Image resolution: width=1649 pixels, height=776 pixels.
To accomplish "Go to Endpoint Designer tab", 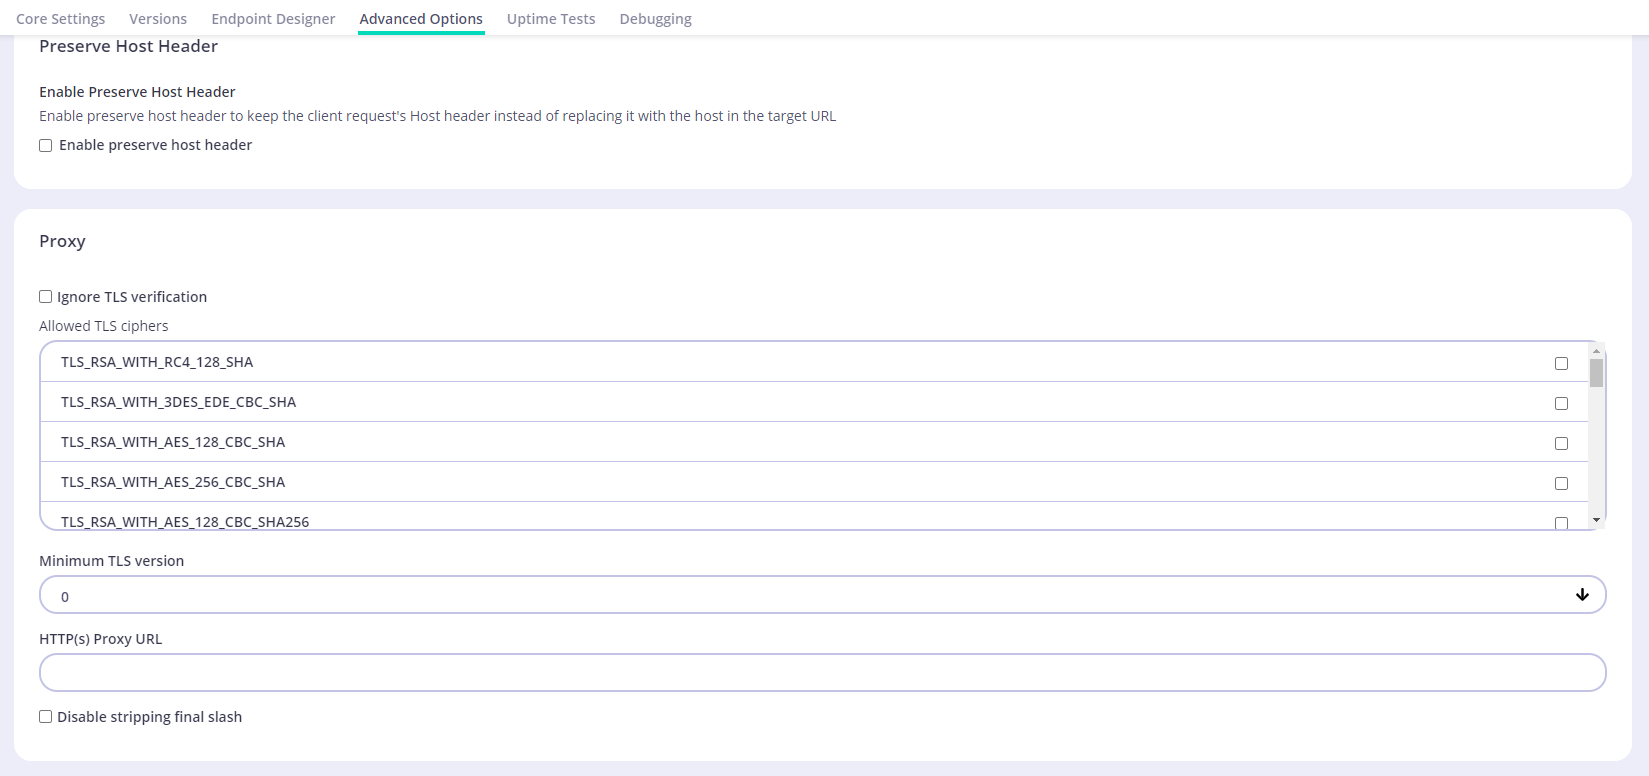I will click(273, 19).
